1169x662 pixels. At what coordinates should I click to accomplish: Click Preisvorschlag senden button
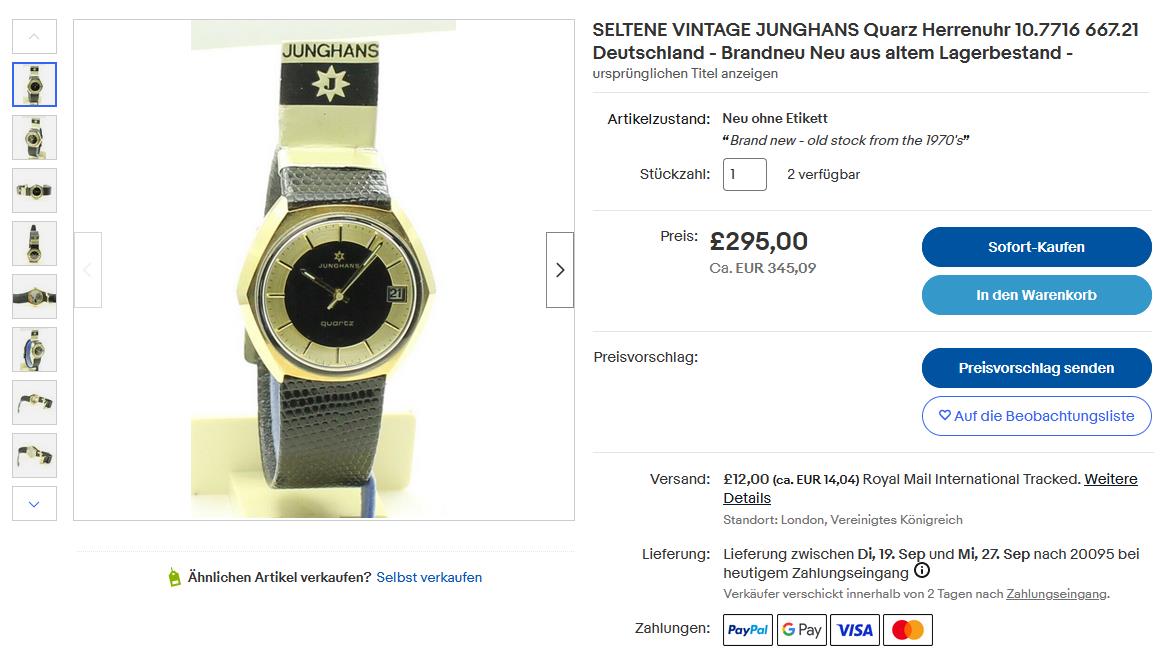(x=1036, y=368)
